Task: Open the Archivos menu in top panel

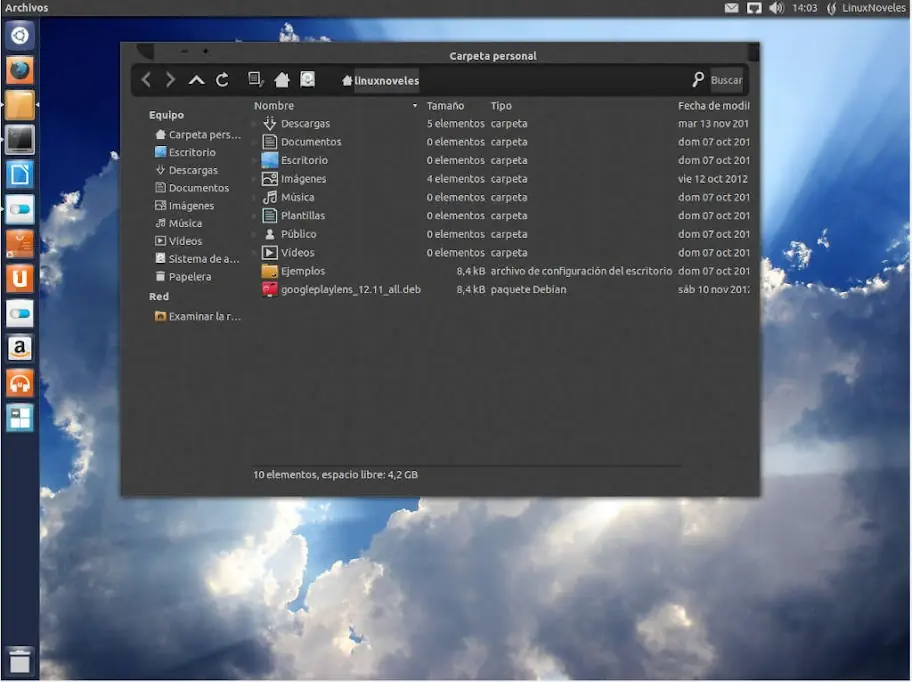Action: click(x=26, y=8)
